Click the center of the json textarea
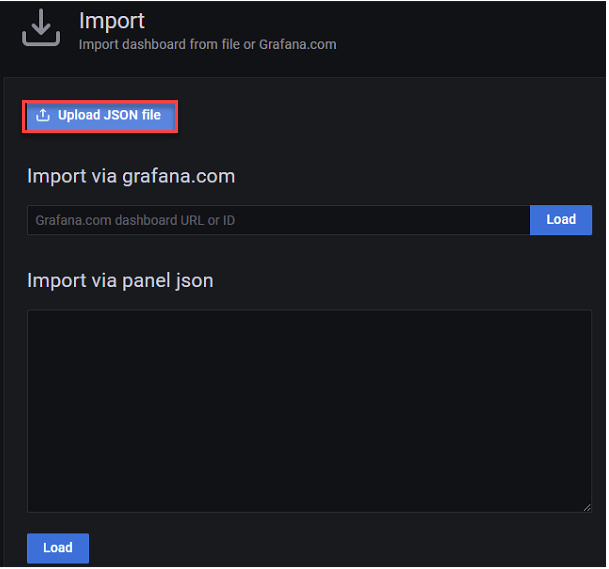 tap(309, 411)
